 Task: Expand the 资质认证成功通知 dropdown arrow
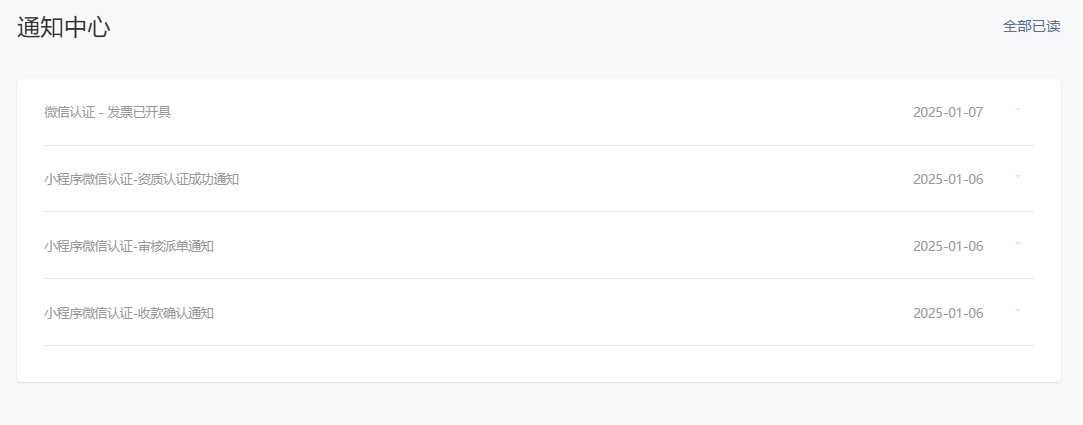click(x=1017, y=177)
